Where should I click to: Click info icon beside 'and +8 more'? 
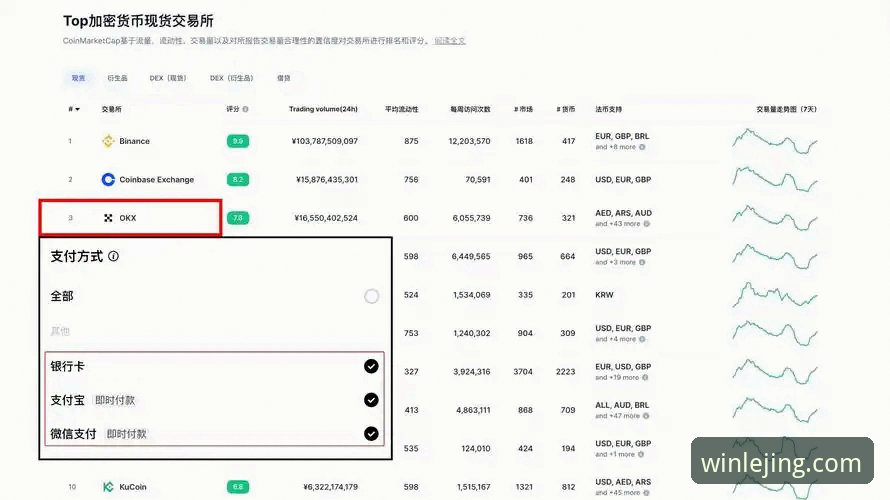pyautogui.click(x=642, y=147)
